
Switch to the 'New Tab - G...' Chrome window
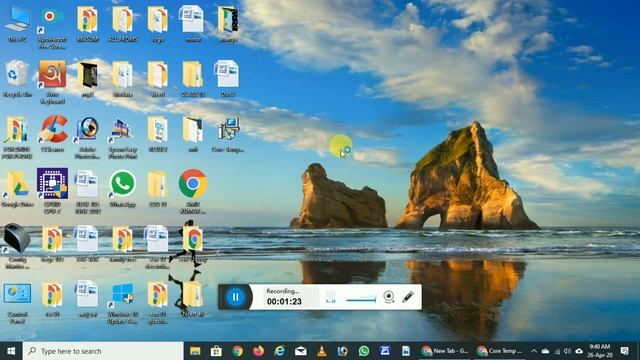446,351
